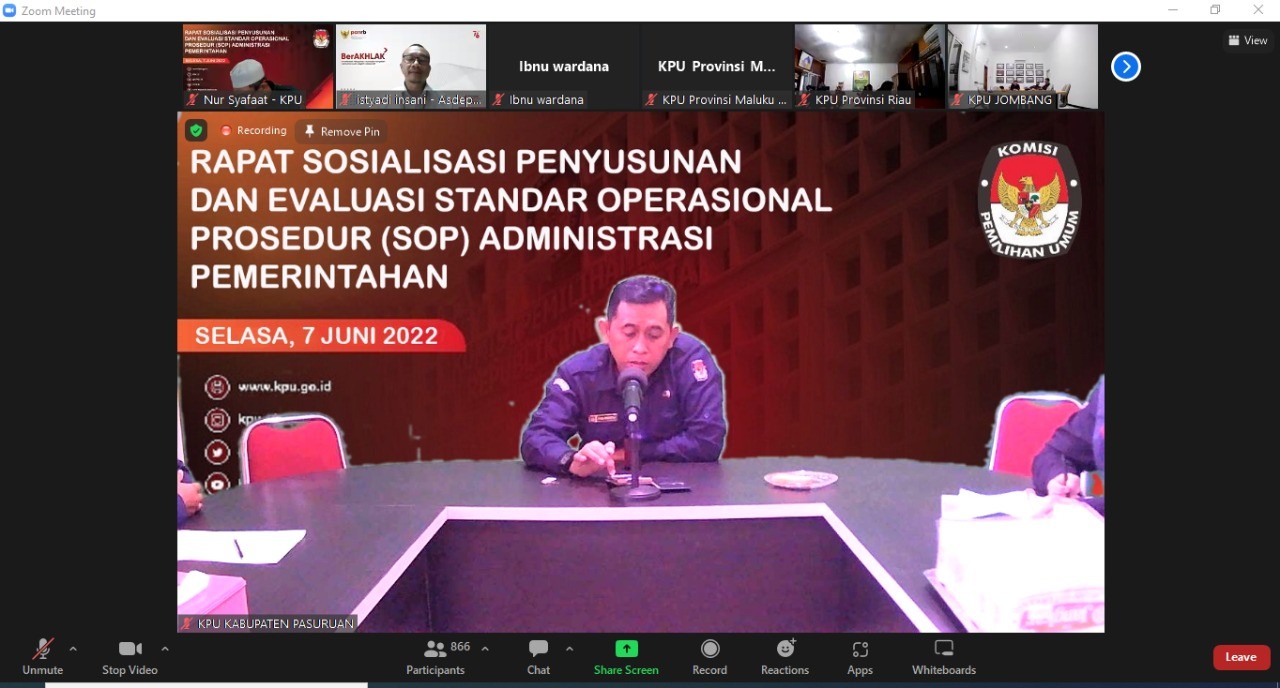
Task: Expand audio options arrow next to Unmute
Action: click(73, 649)
